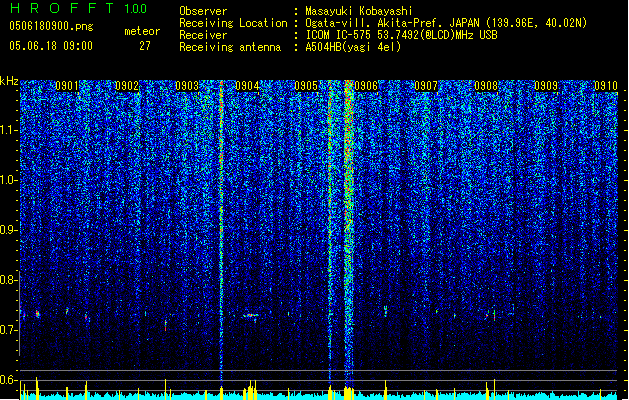The image size is (629, 400).
Task: Click the Observer label
Action: [203, 11]
